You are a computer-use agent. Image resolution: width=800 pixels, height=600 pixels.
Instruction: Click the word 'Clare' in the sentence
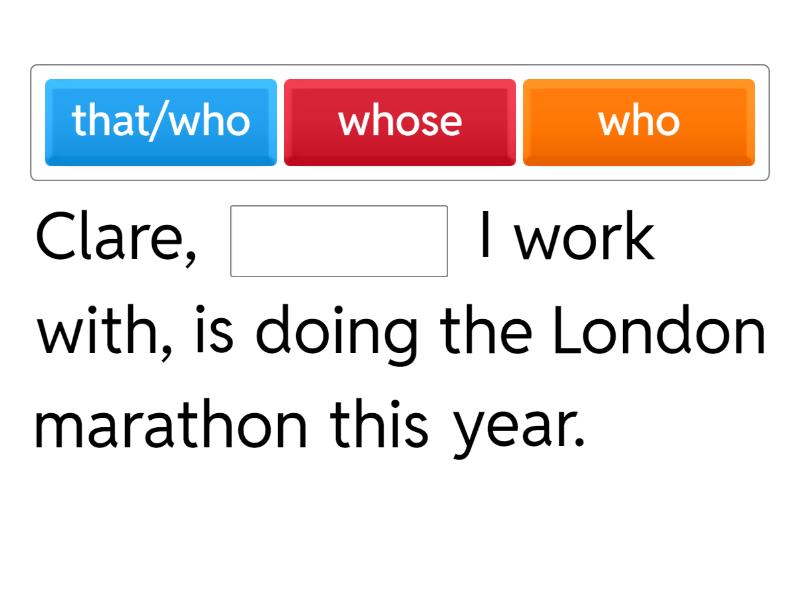tap(108, 240)
